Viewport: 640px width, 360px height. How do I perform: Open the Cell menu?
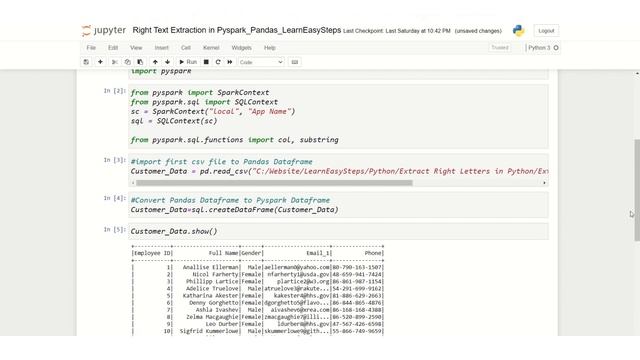click(186, 48)
